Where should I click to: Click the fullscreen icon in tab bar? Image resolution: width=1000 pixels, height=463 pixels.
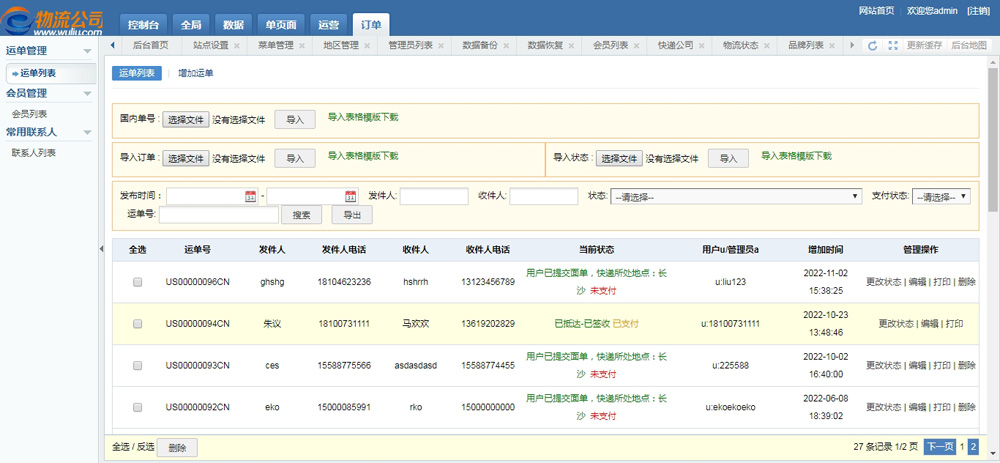point(893,46)
